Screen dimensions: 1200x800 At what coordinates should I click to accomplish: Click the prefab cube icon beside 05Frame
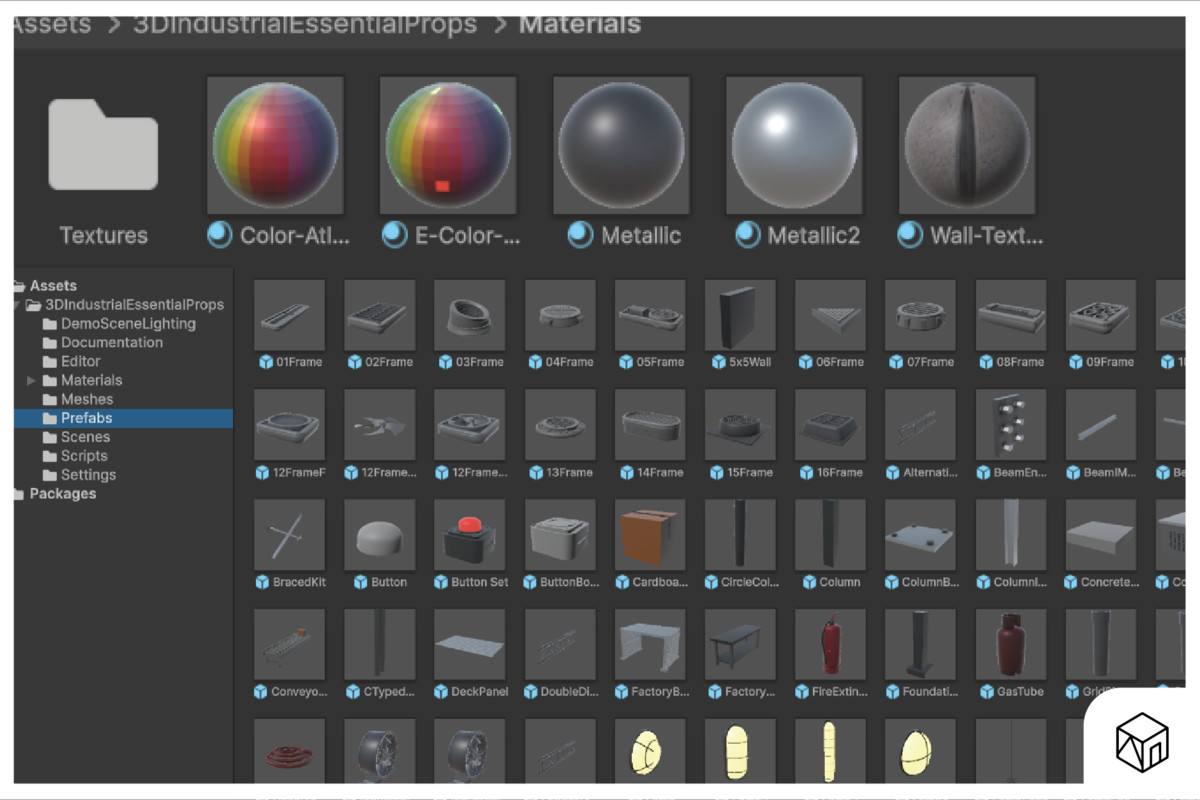point(626,362)
